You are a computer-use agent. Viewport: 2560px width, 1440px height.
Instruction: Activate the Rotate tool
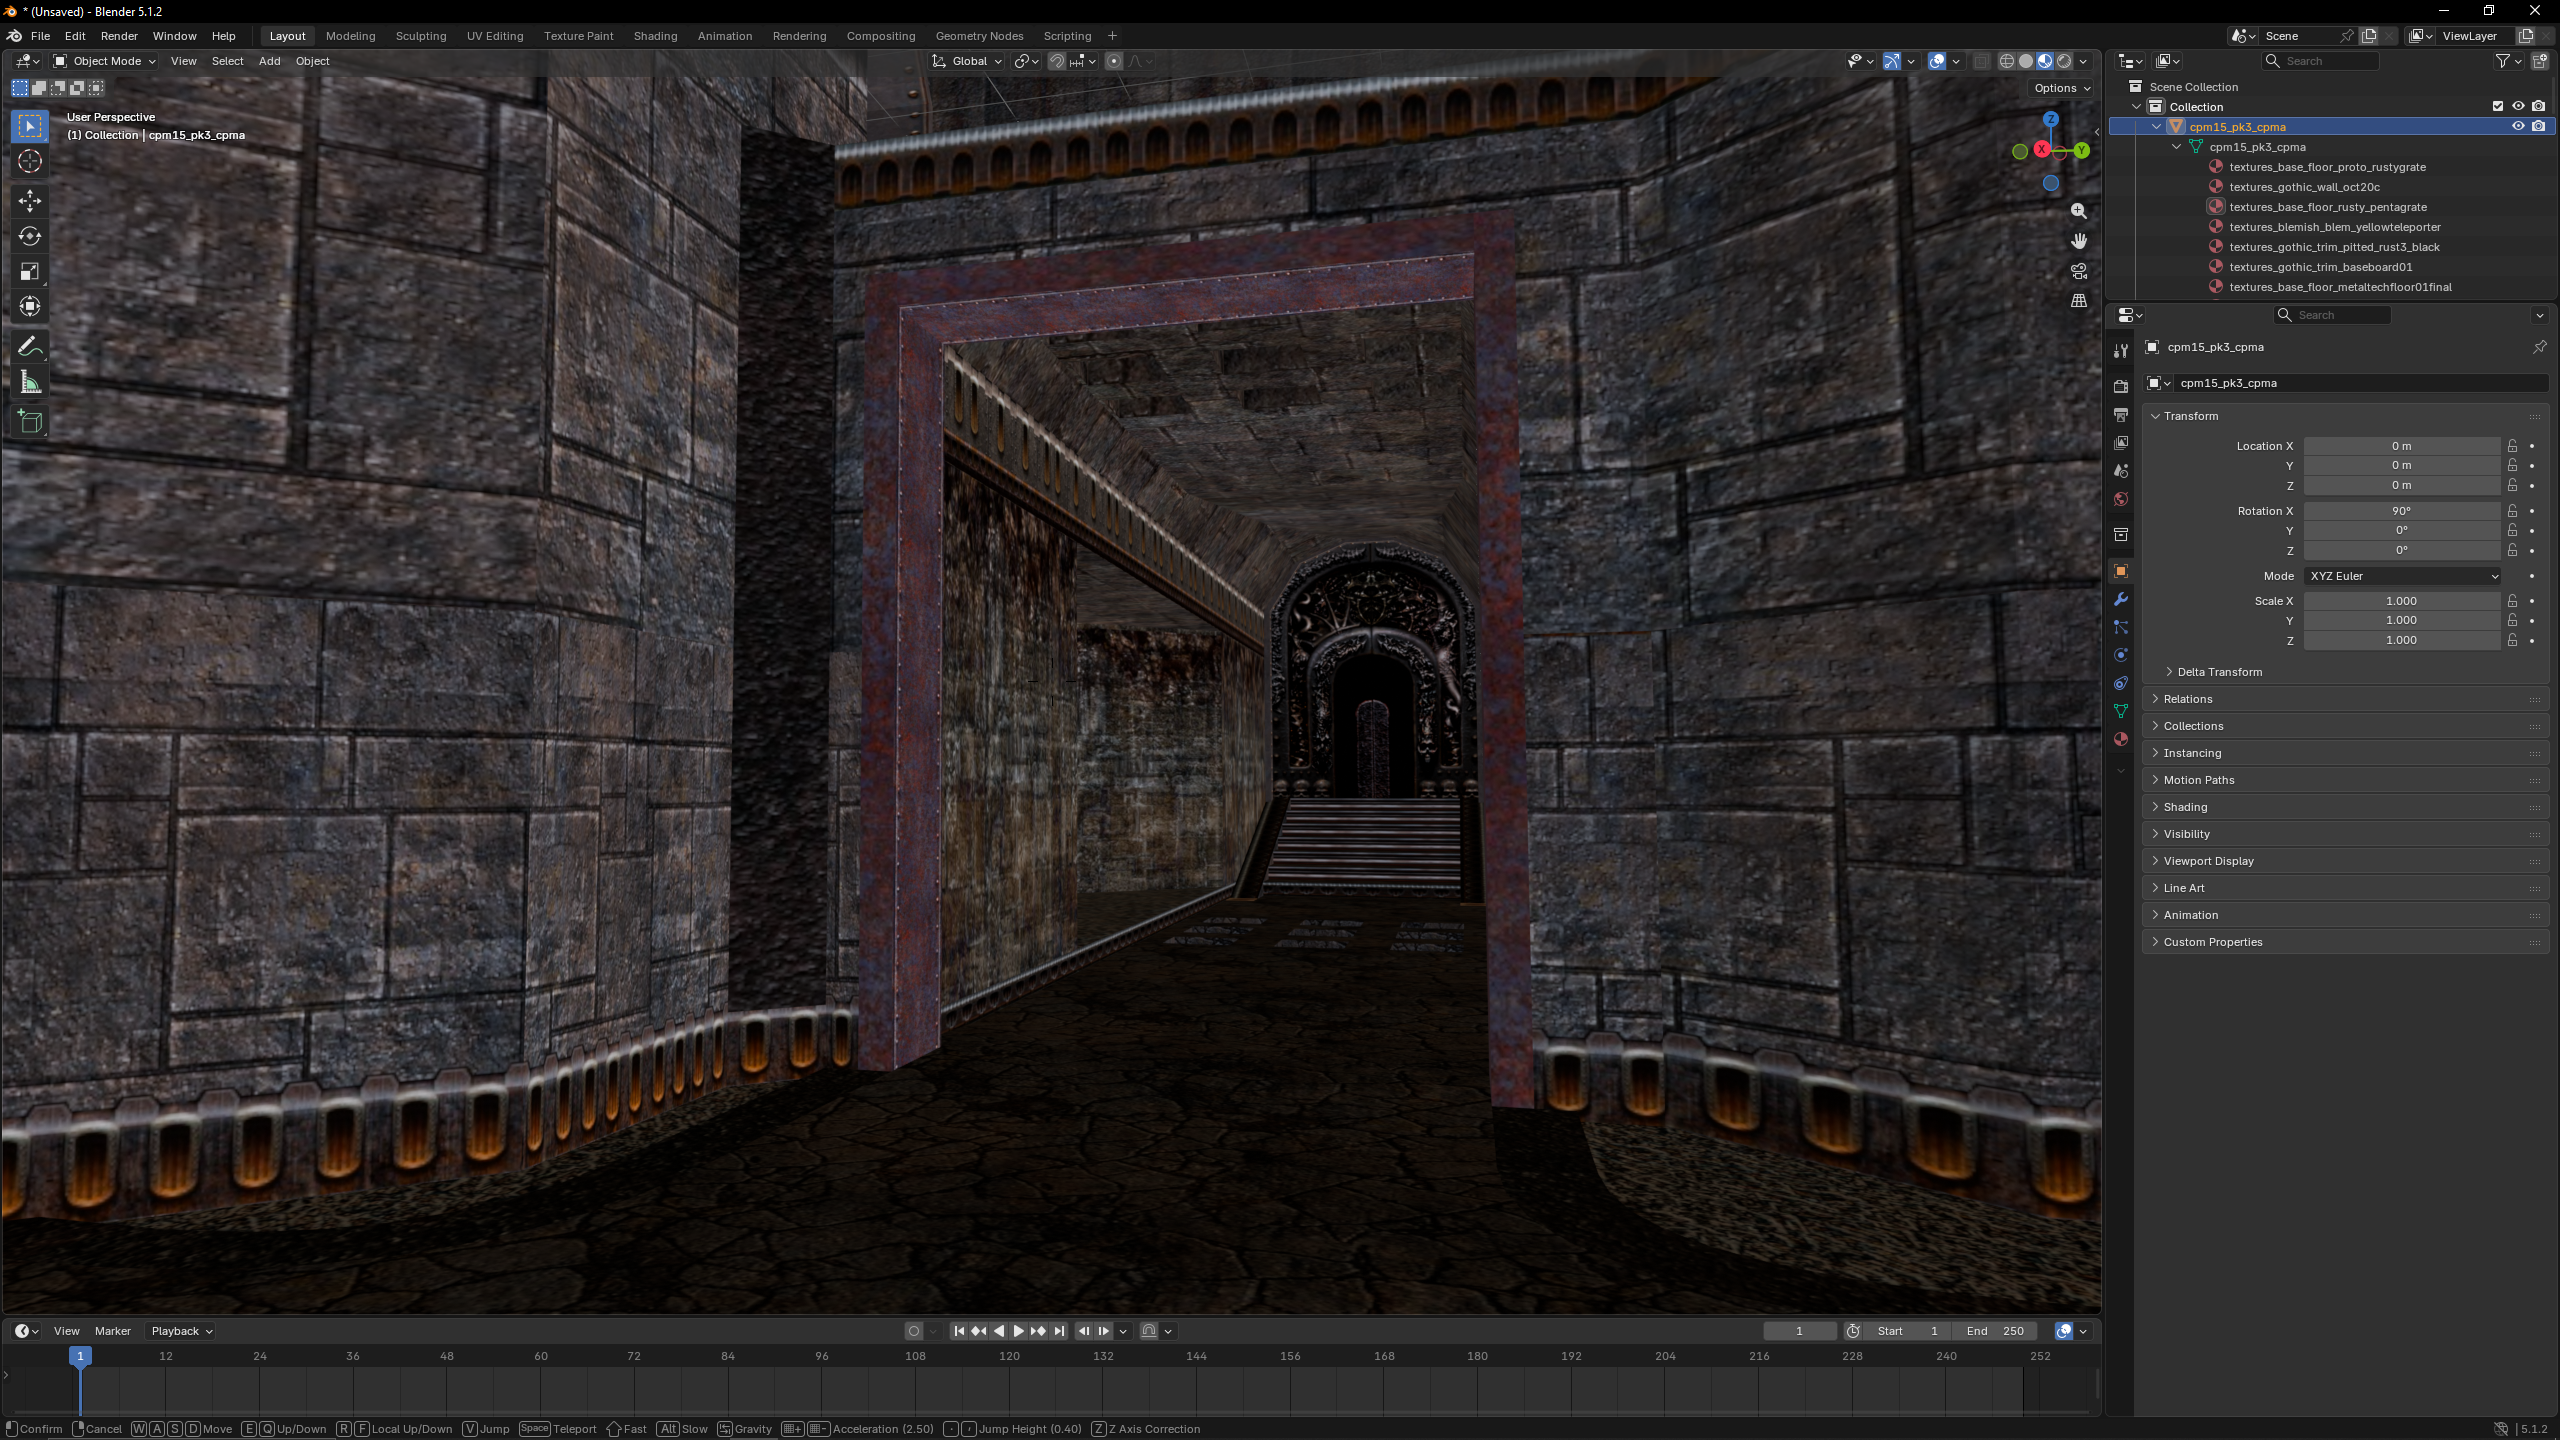click(30, 237)
